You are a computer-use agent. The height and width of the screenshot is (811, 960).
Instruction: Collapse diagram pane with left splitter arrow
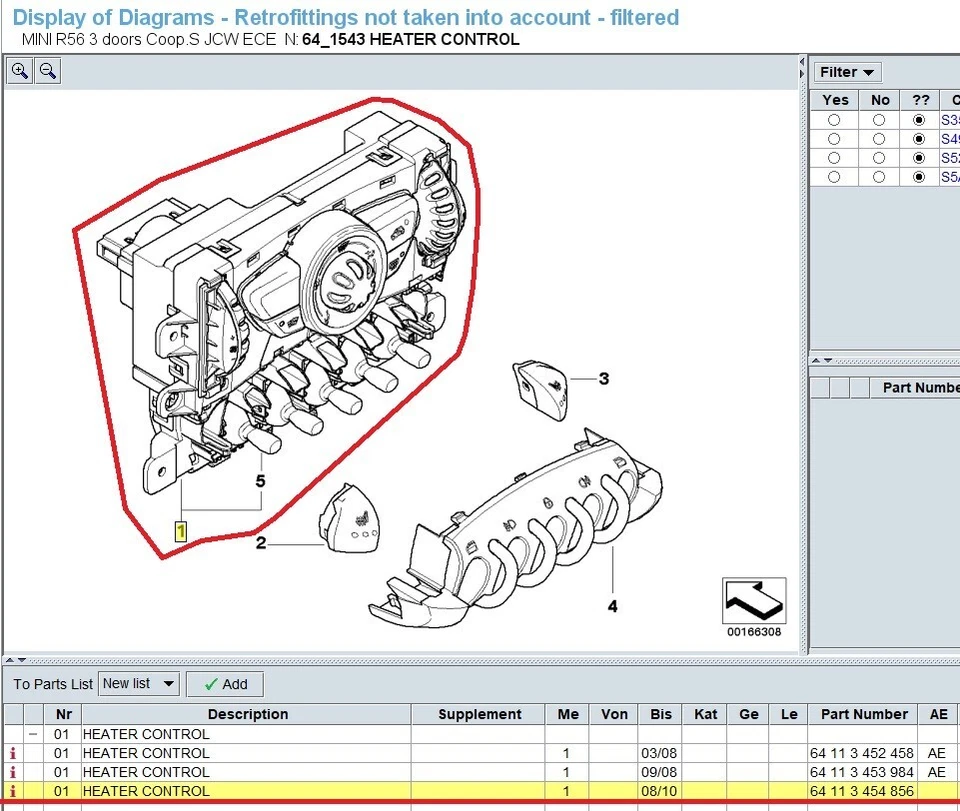(x=802, y=62)
